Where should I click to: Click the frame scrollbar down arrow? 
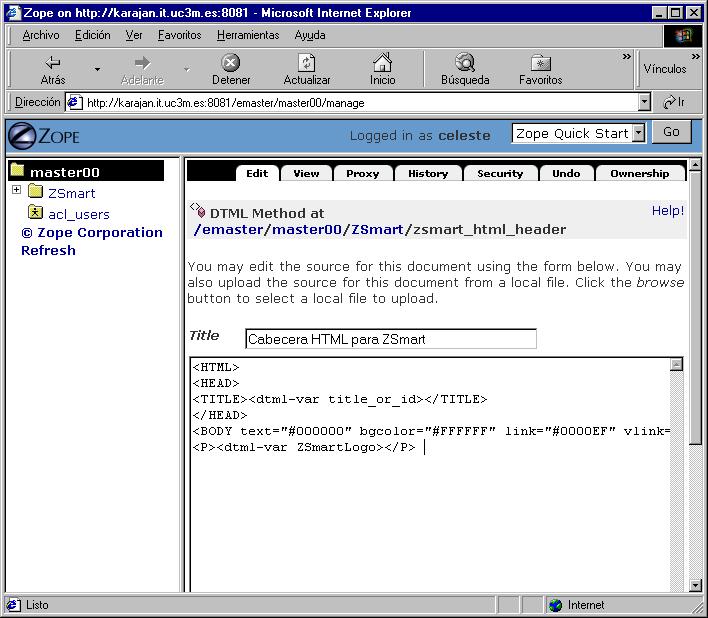[x=695, y=585]
